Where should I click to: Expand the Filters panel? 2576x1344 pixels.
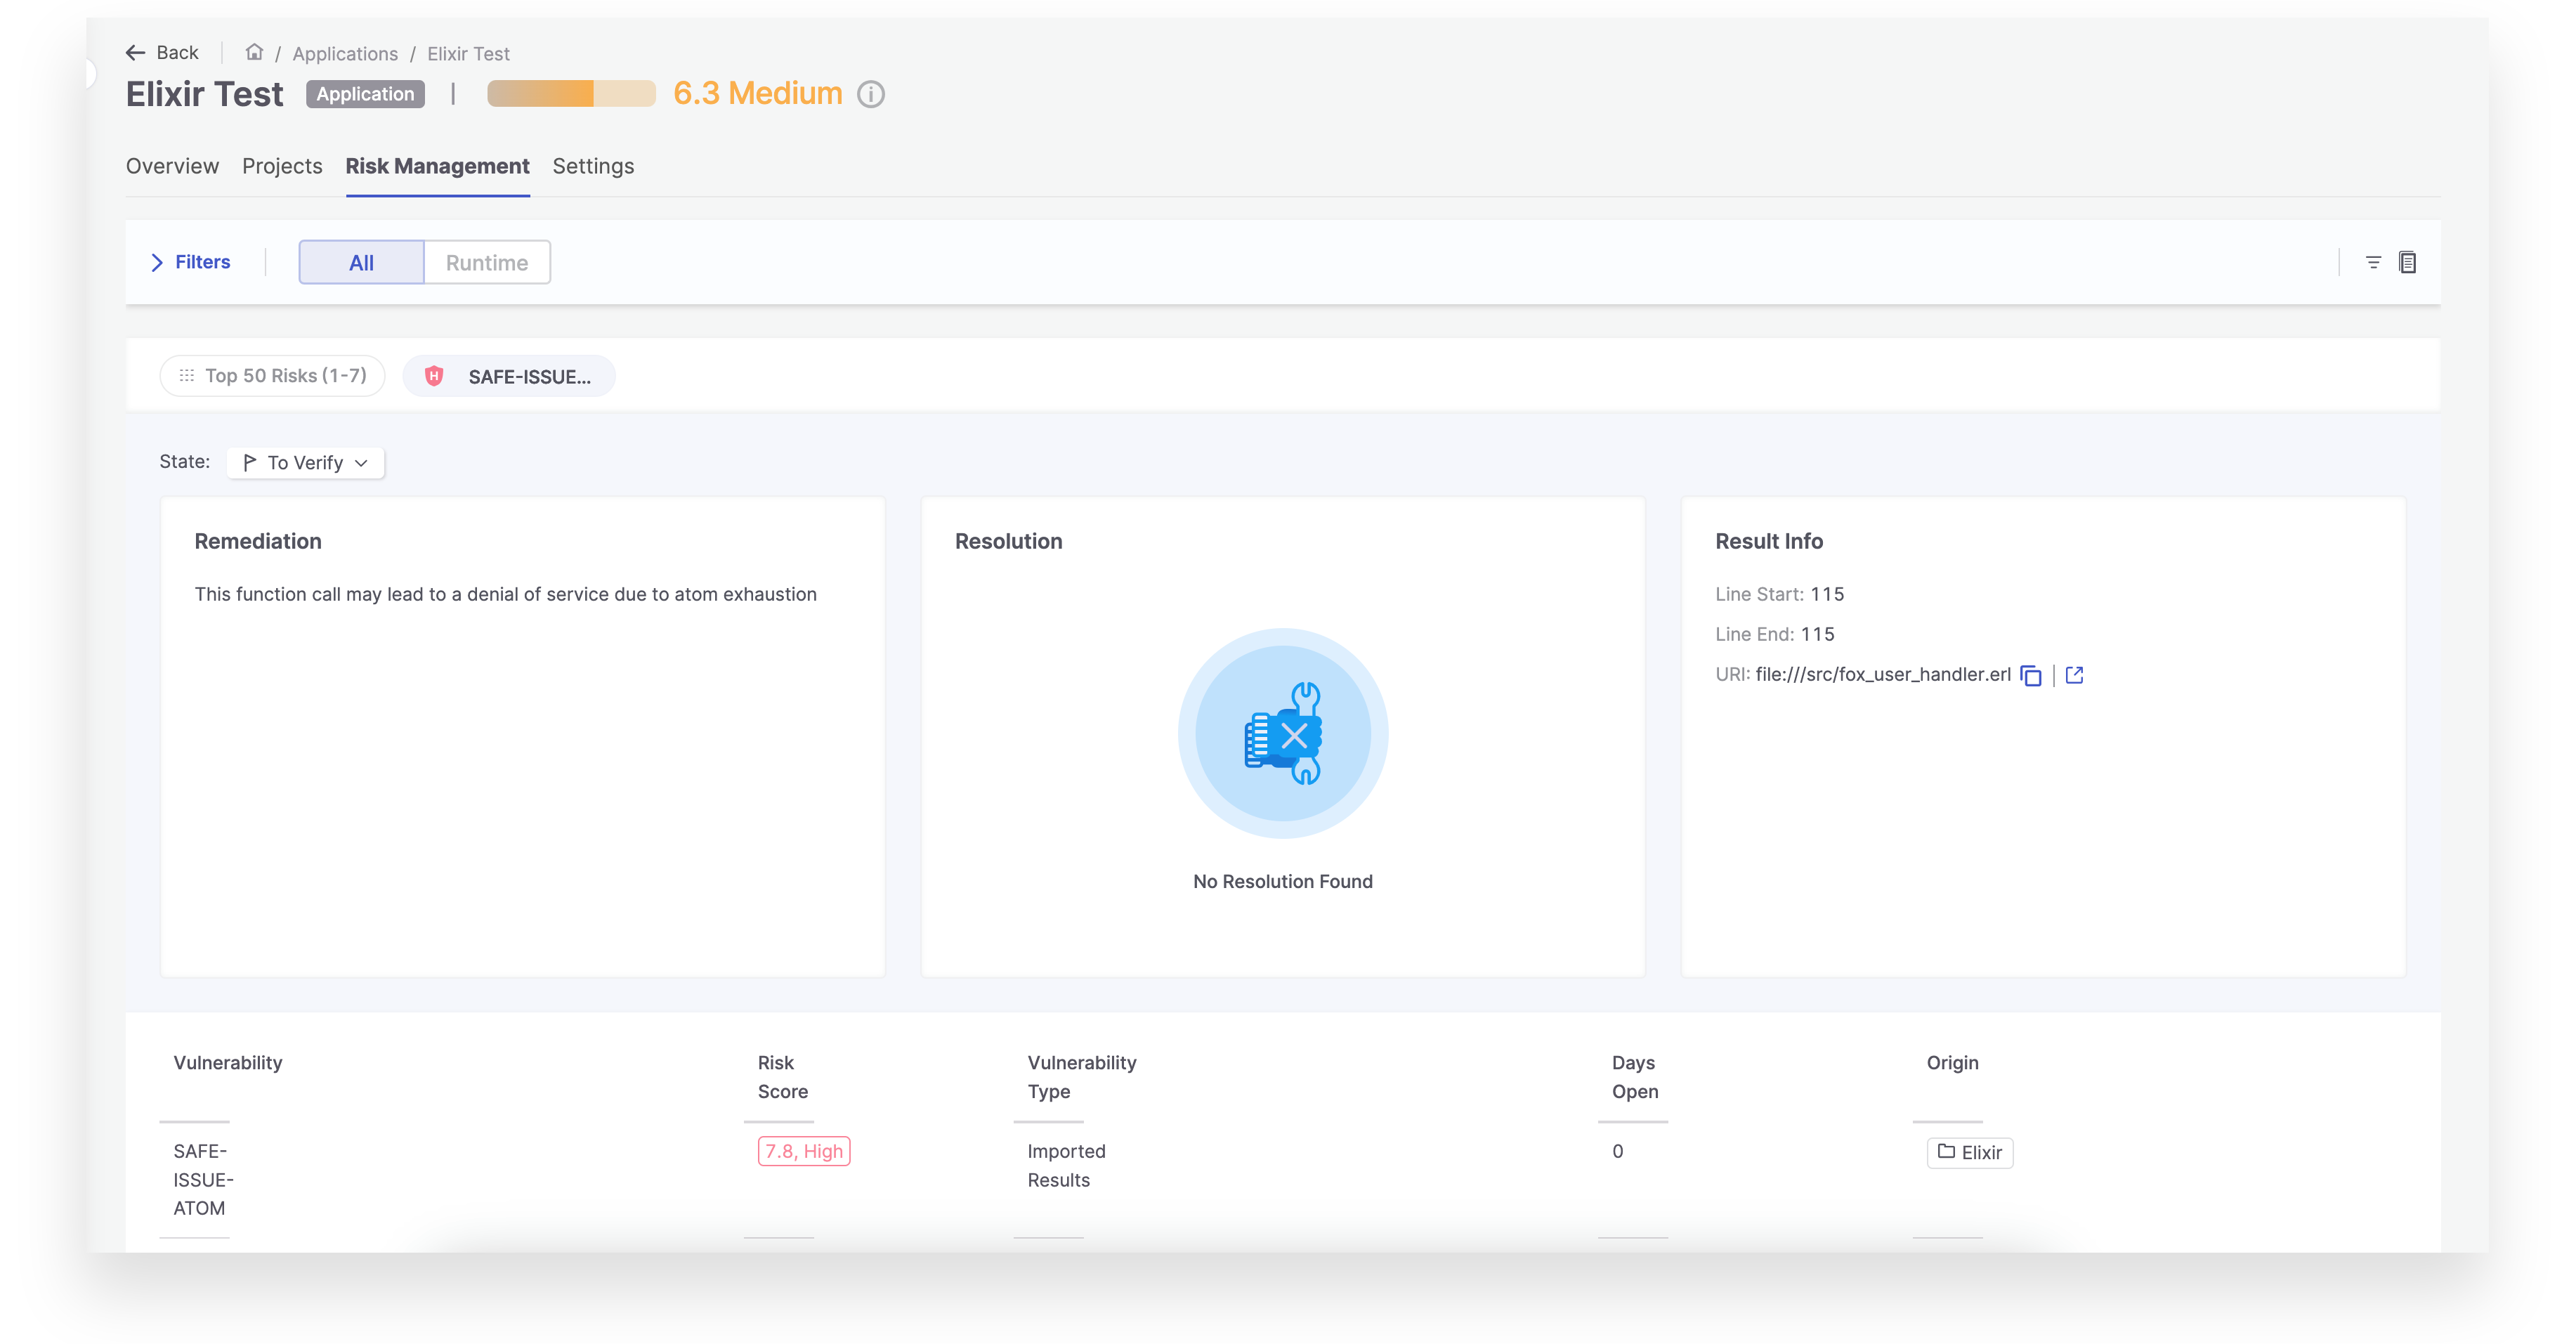coord(190,262)
